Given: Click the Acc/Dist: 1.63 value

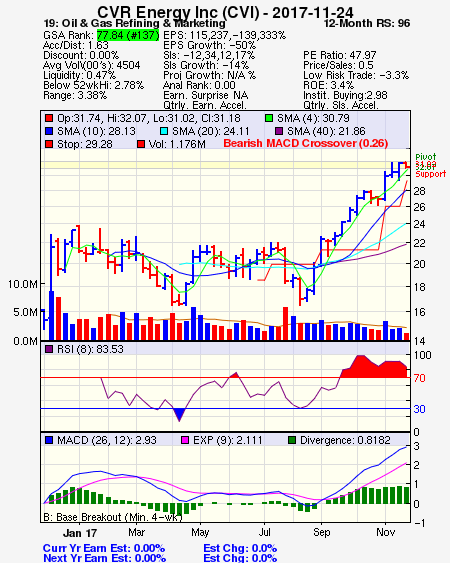Looking at the screenshot, I should pos(76,45).
